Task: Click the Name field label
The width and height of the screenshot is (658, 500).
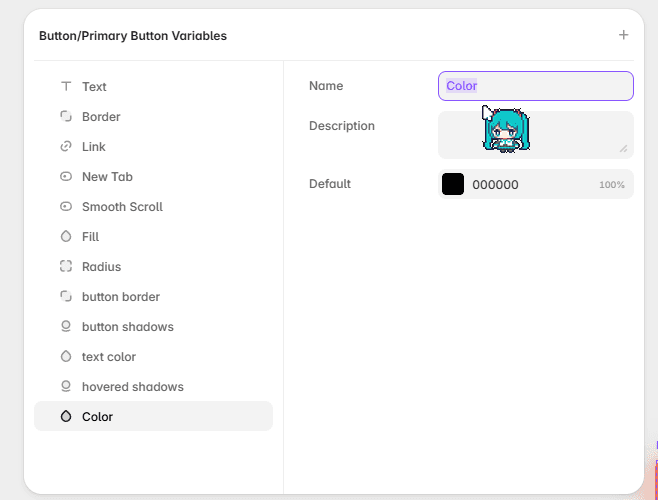Action: pyautogui.click(x=326, y=86)
